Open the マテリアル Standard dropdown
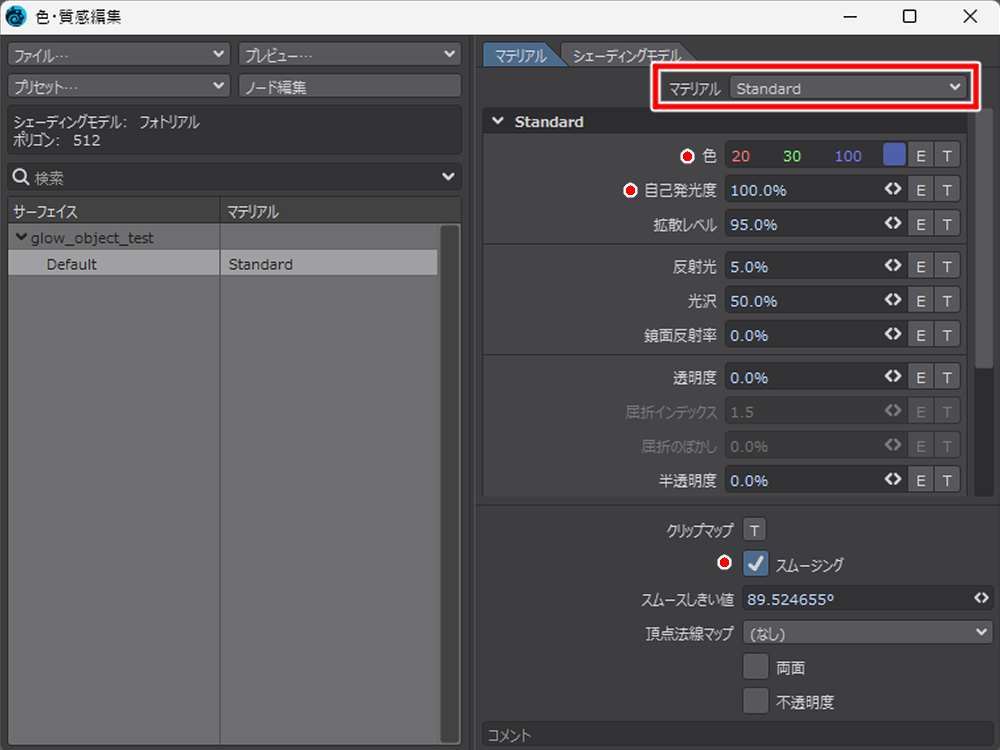 tap(847, 88)
